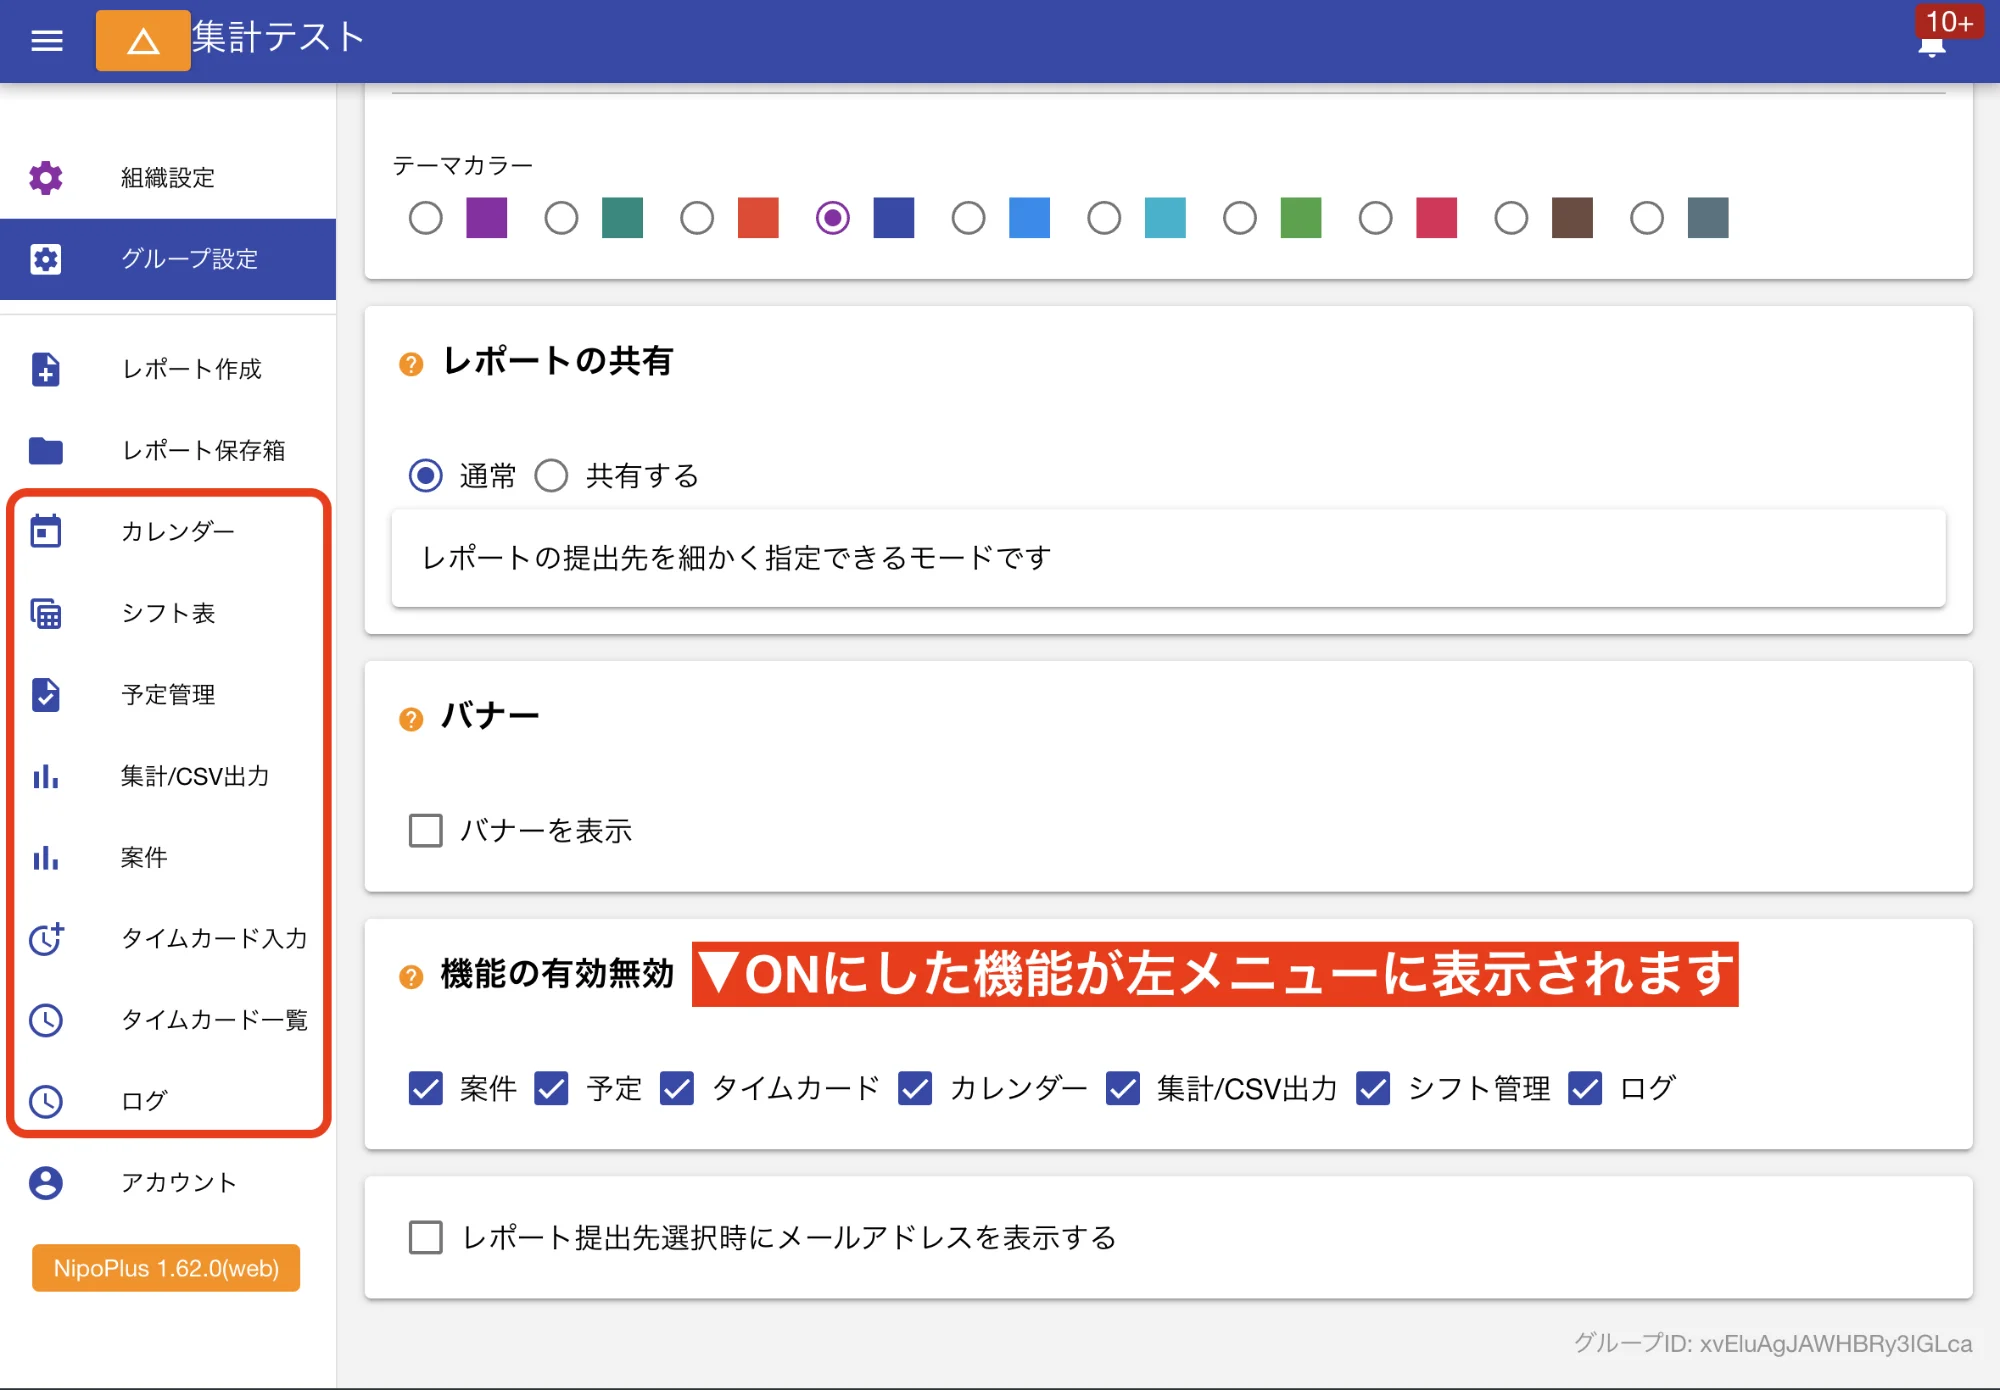2000x1390 pixels.
Task: Select the レポート作成 (create report) icon
Action: click(x=45, y=370)
